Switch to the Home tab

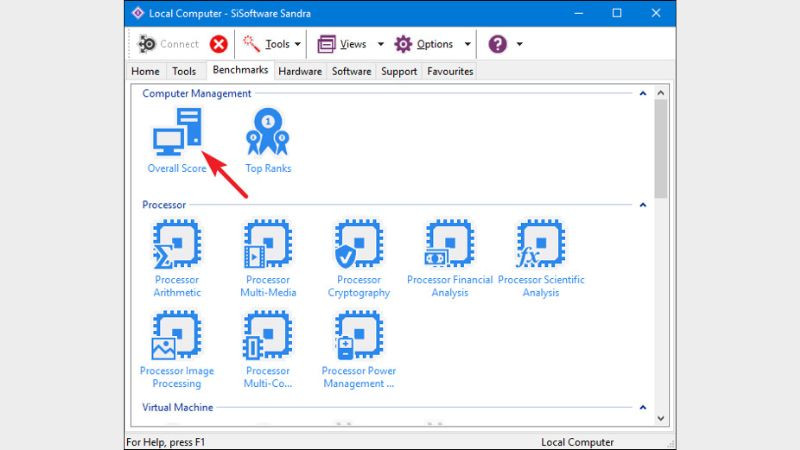click(145, 71)
